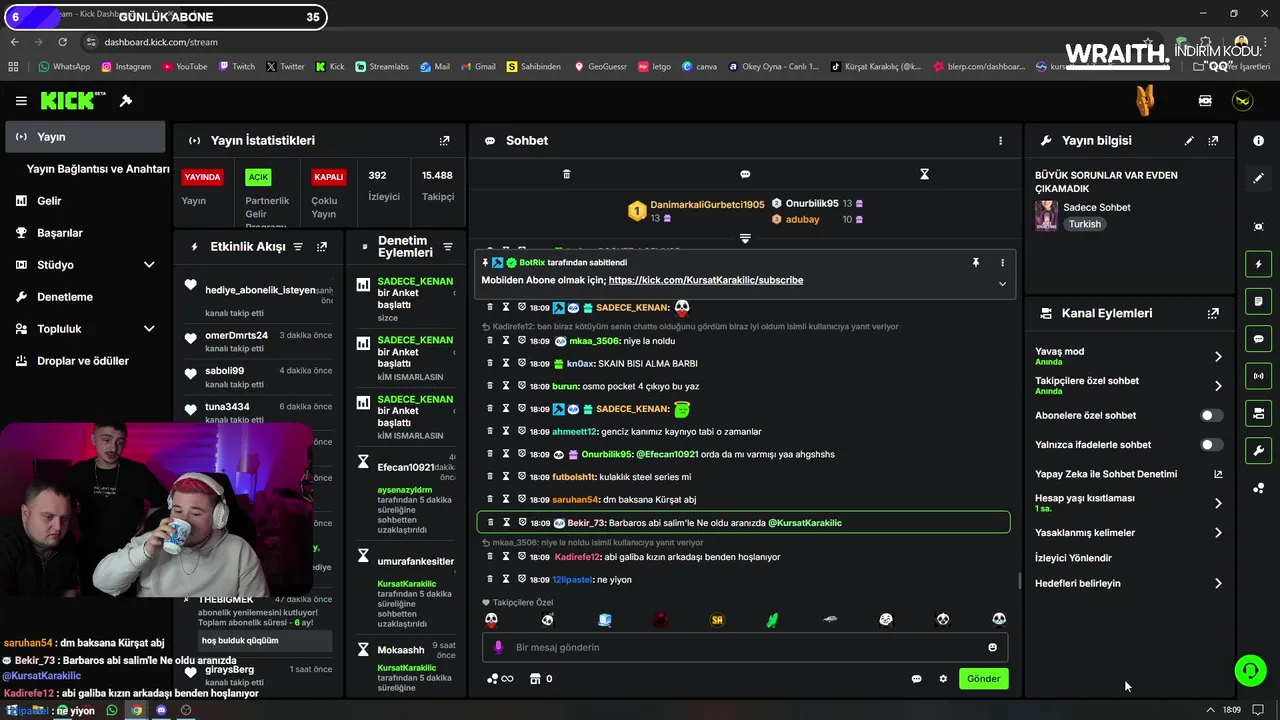Click the green Gönder button
Screen dimensions: 1280x720
983,679
